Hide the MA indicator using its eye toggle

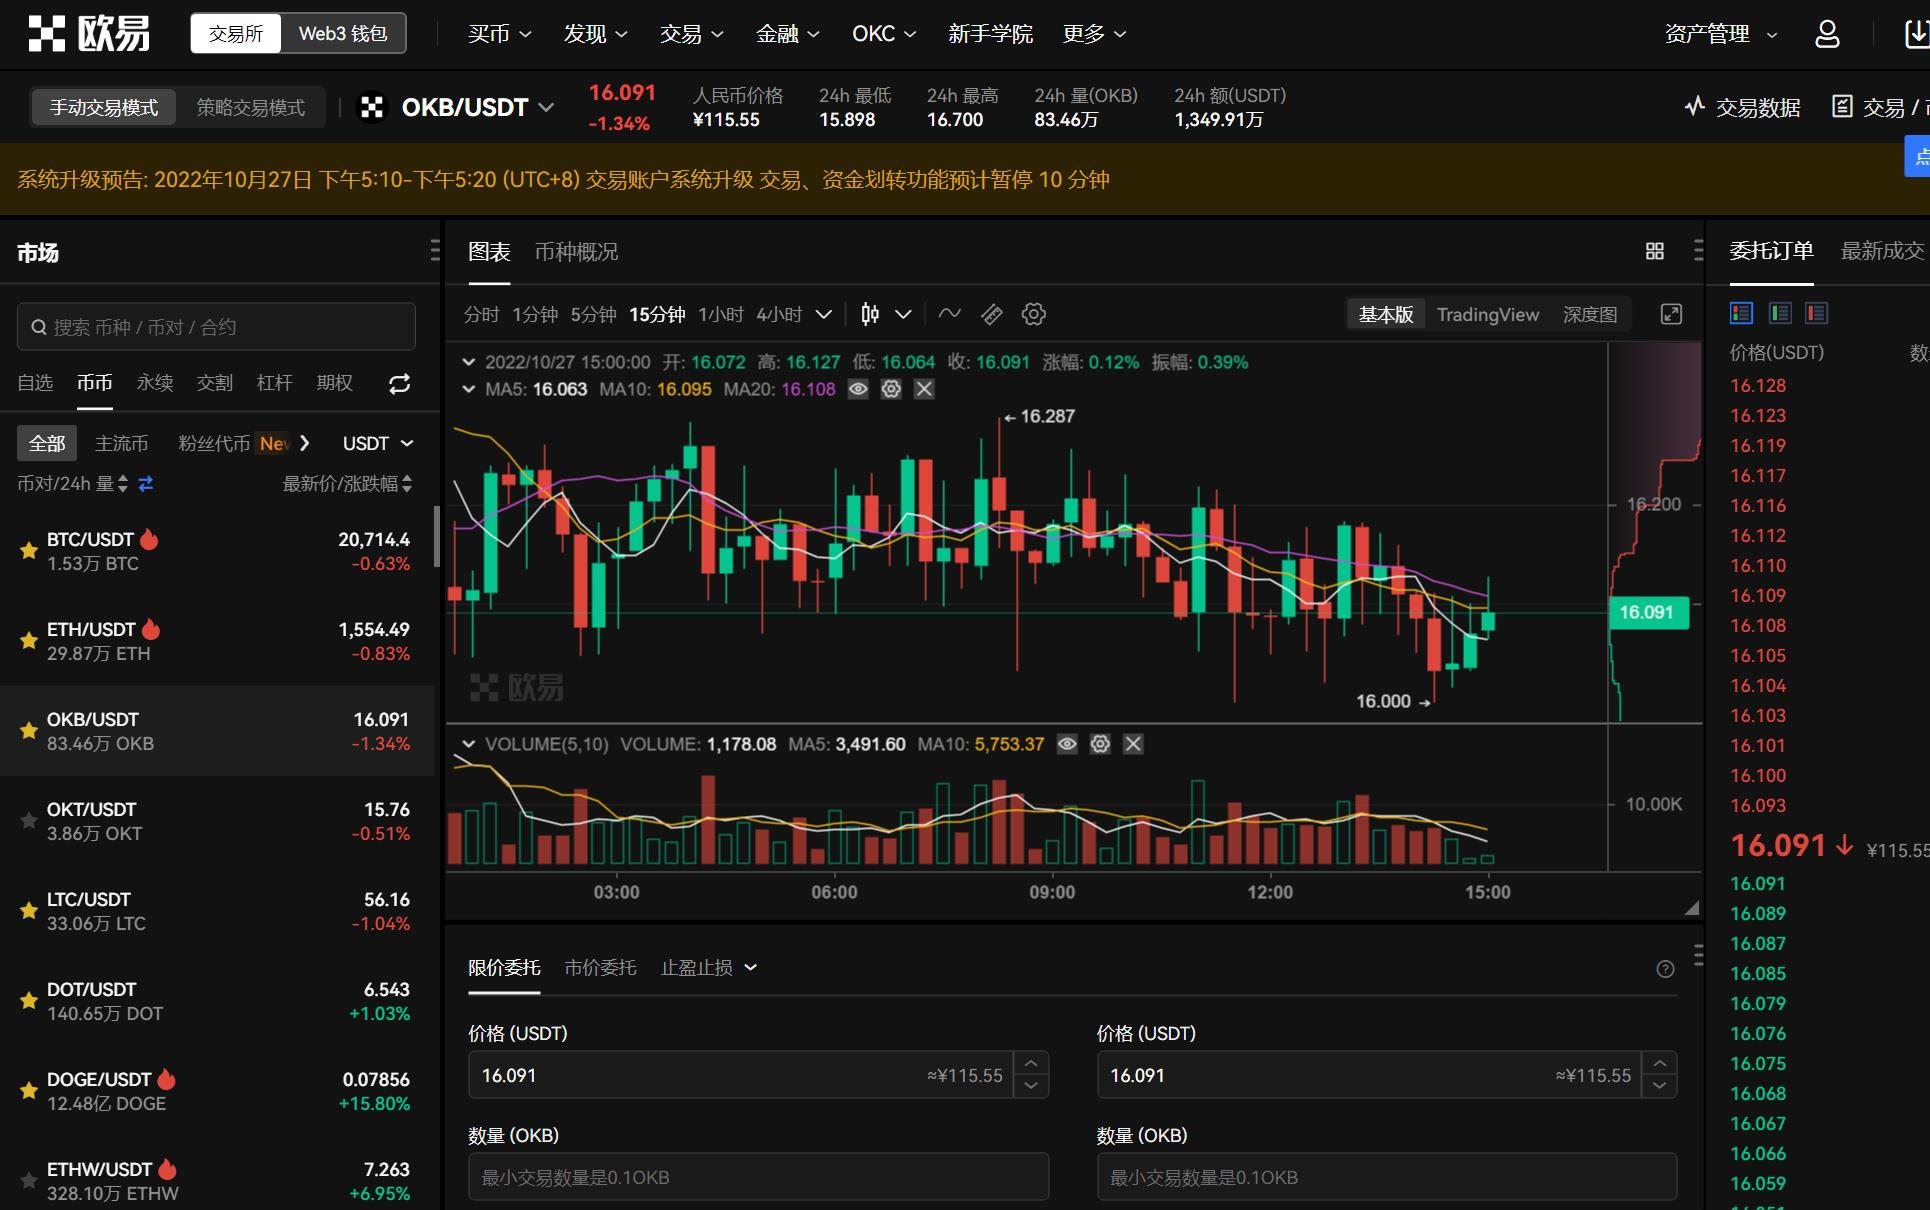pos(858,389)
